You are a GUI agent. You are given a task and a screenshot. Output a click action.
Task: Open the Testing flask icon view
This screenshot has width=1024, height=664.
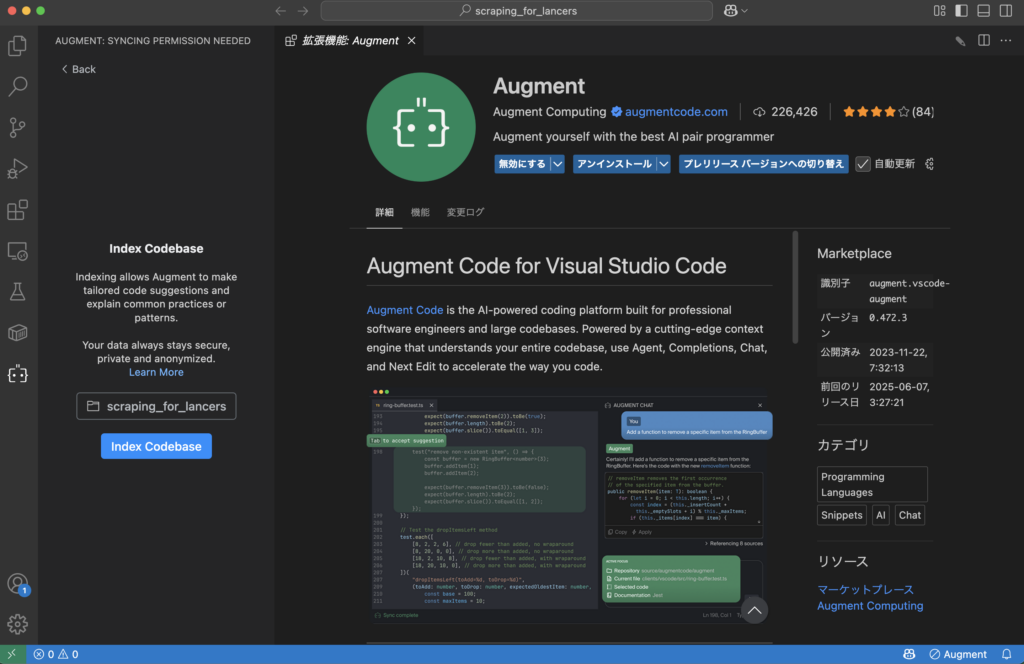(17, 292)
